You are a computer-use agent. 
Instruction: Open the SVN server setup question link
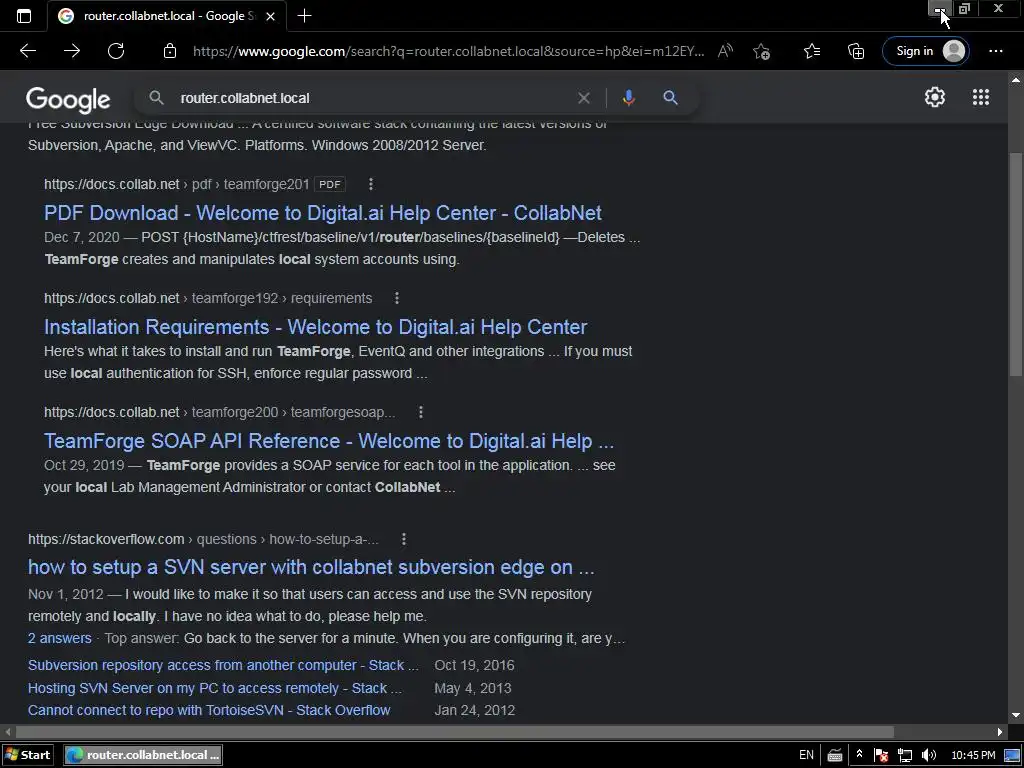[311, 567]
